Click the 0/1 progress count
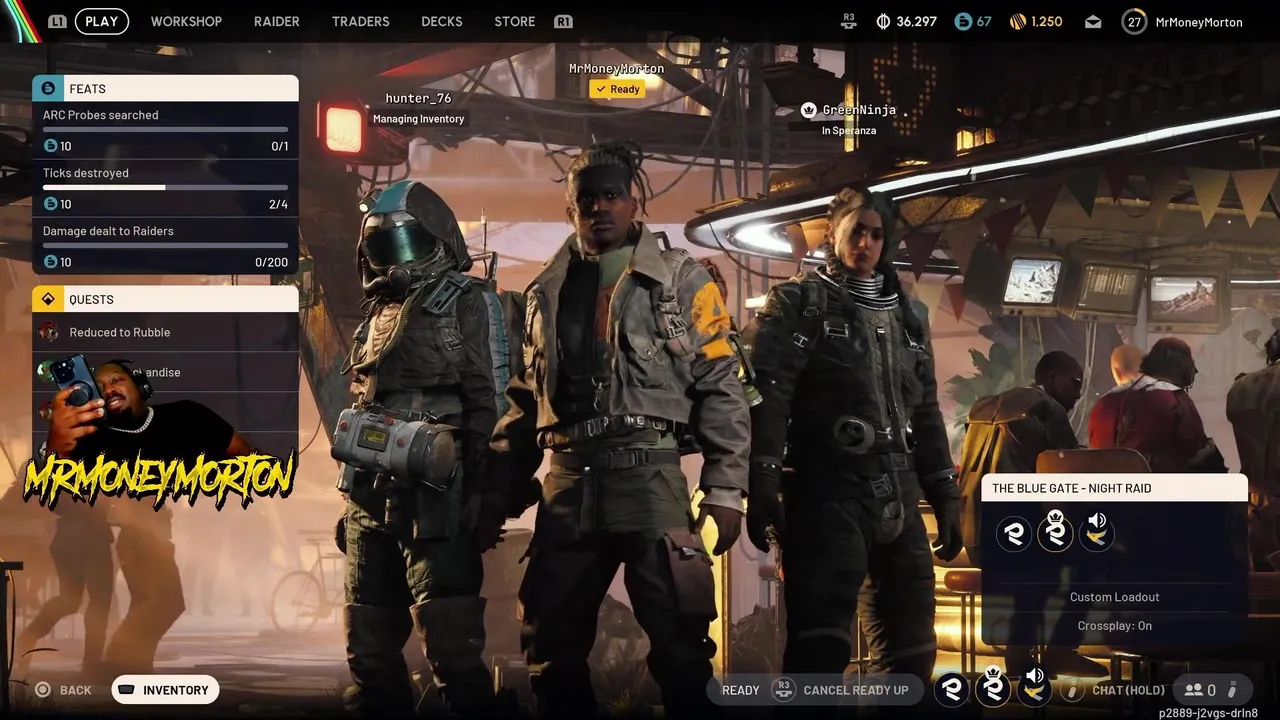This screenshot has height=720, width=1280. pos(279,146)
